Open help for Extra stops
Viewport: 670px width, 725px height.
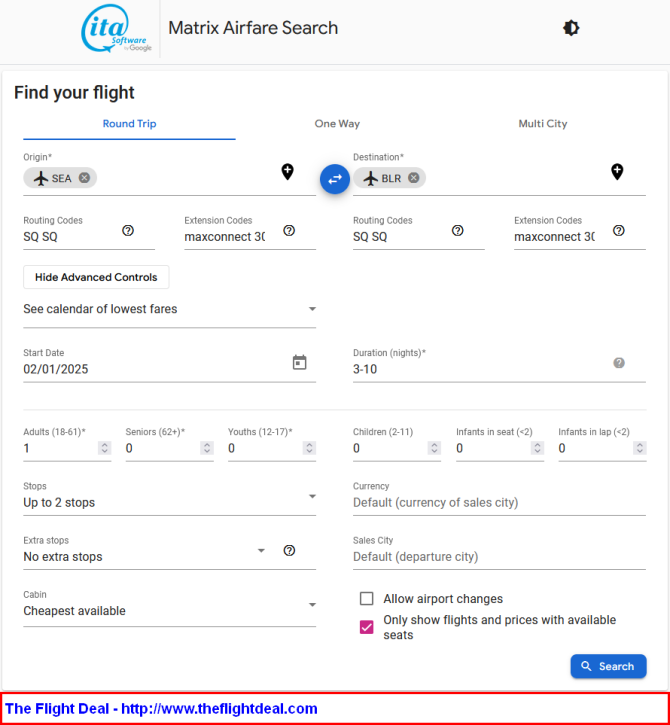point(289,550)
